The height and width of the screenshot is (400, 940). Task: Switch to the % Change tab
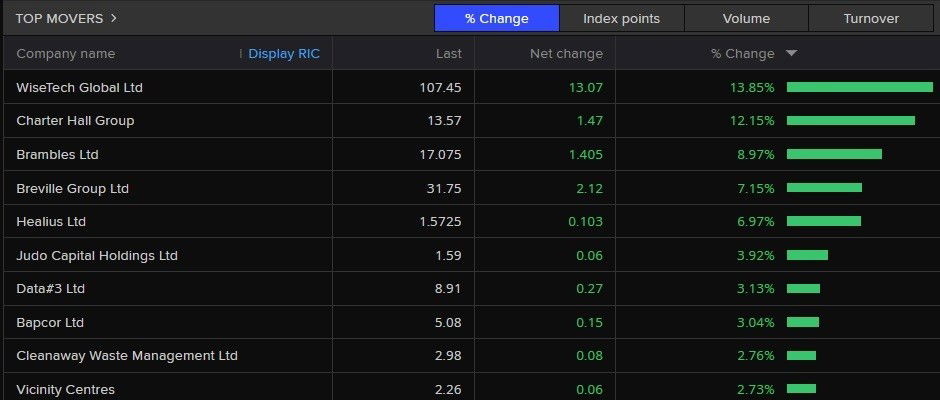[496, 18]
